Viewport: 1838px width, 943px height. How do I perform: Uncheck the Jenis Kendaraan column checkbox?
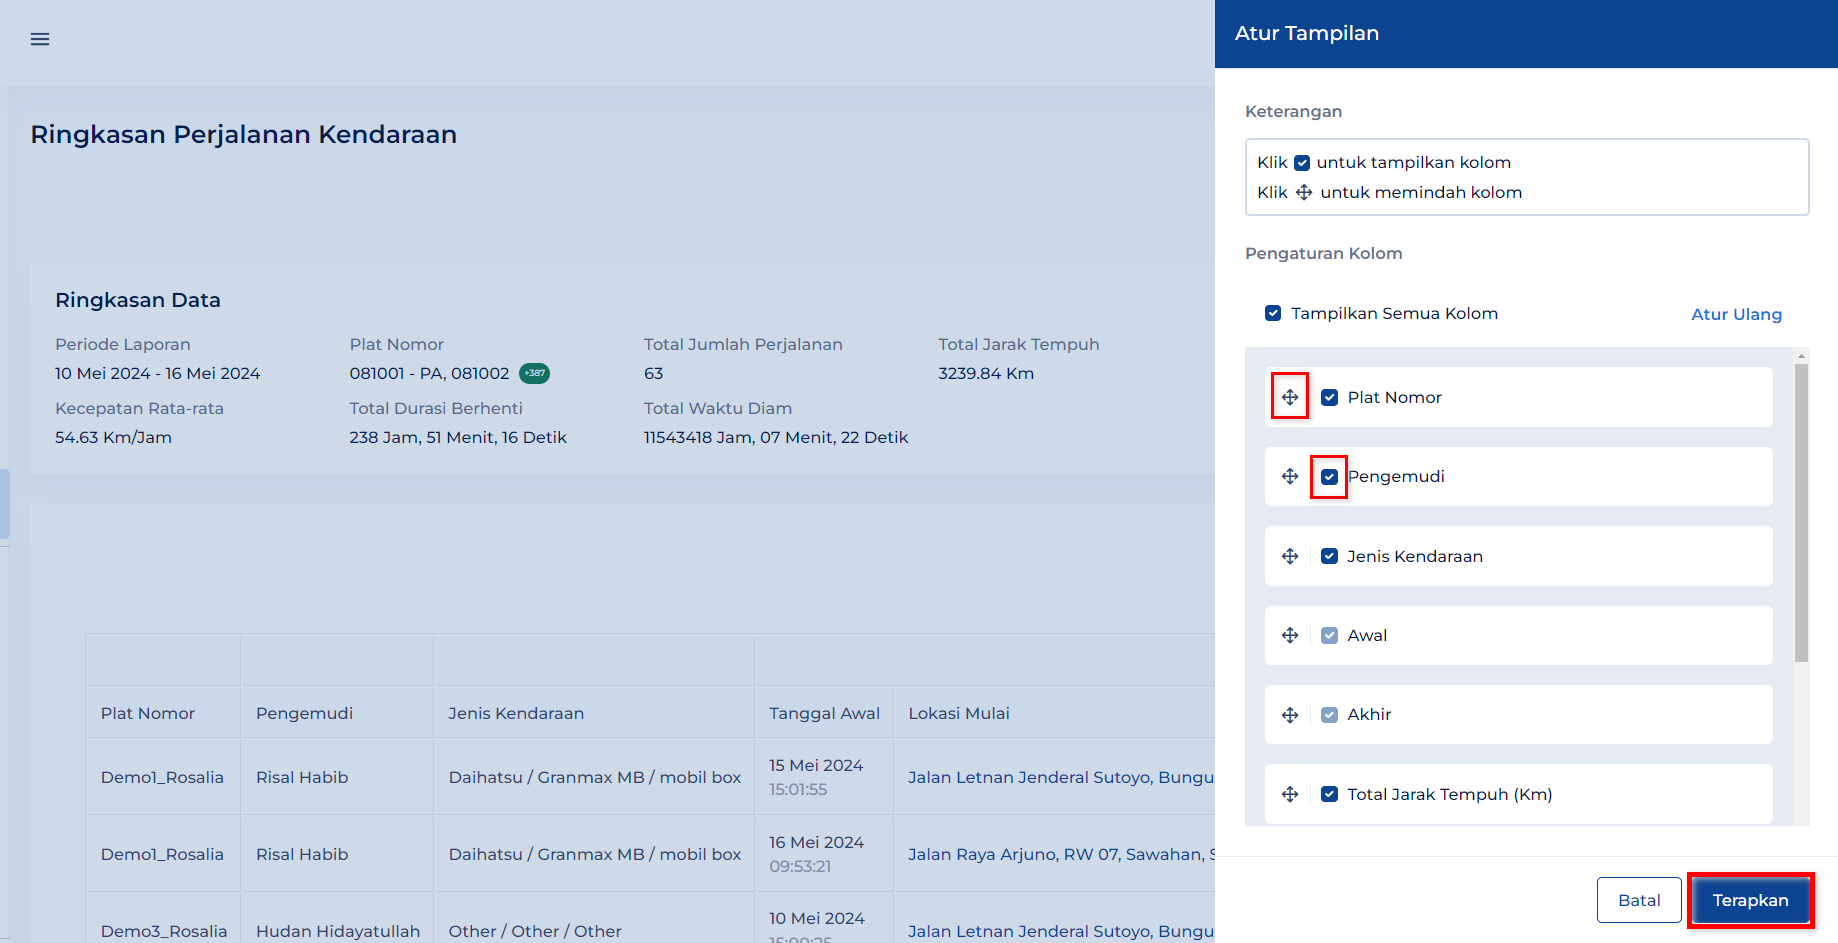[x=1329, y=556]
